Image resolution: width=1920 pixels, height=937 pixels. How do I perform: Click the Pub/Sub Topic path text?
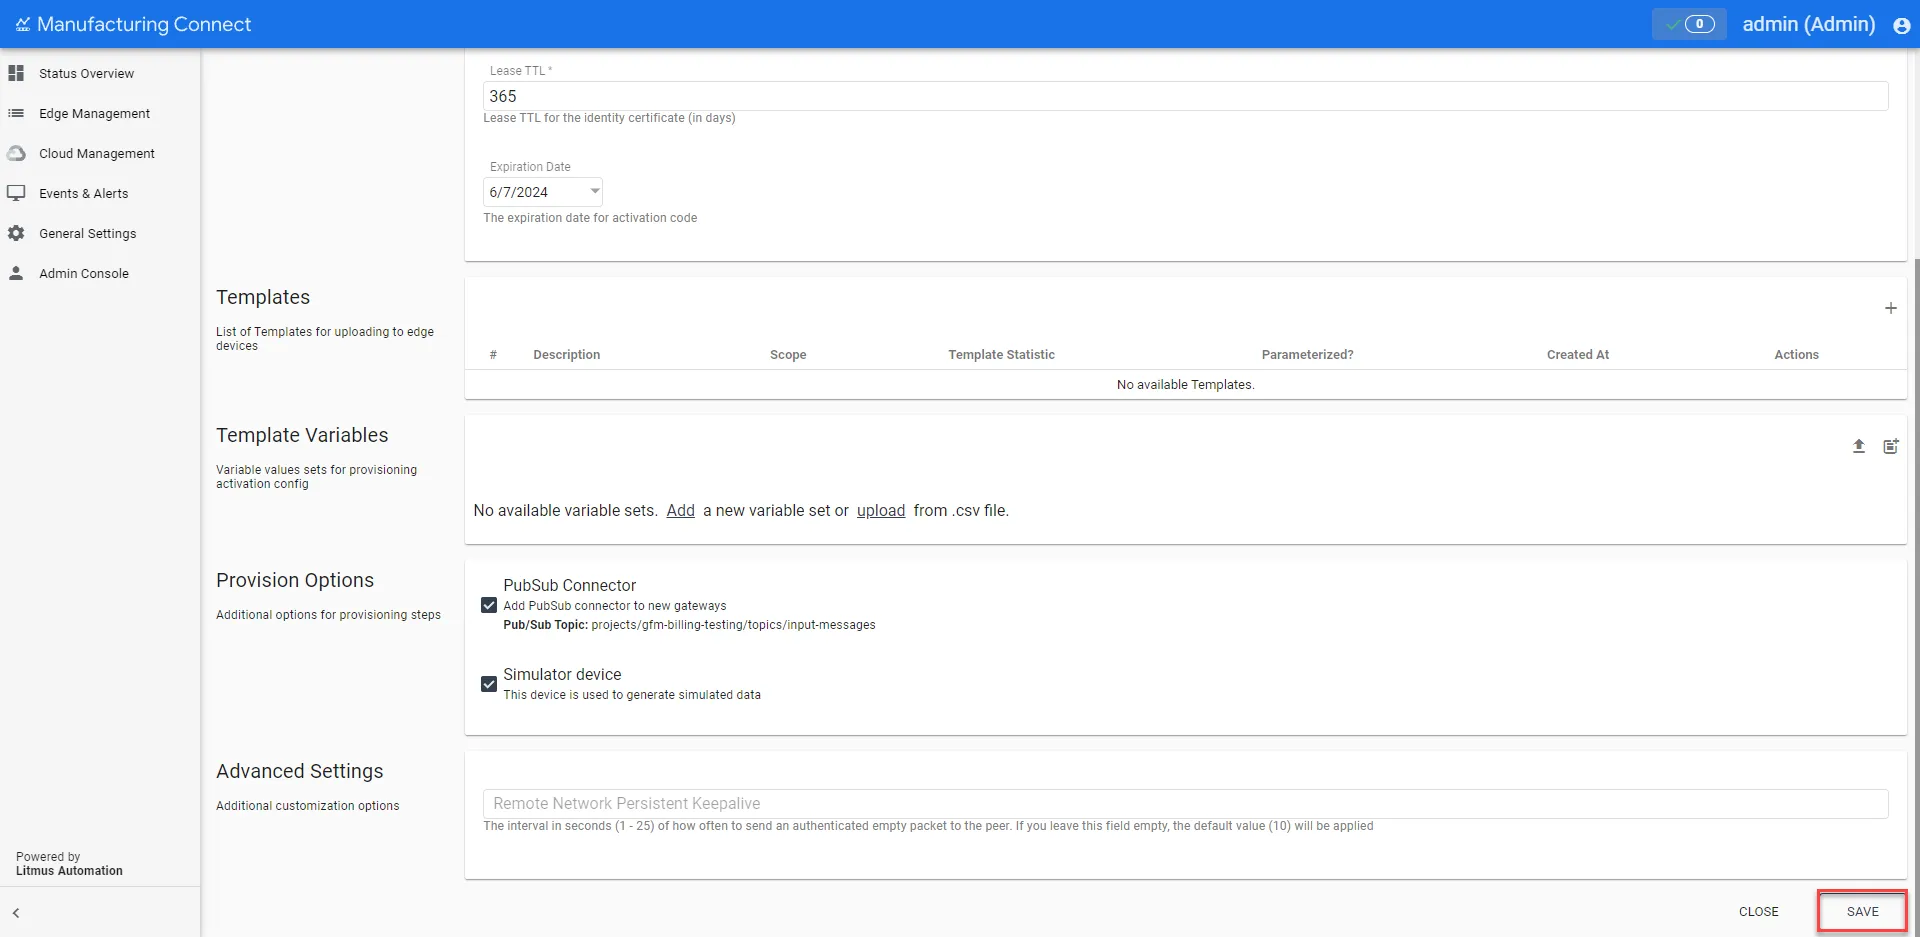pyautogui.click(x=733, y=625)
